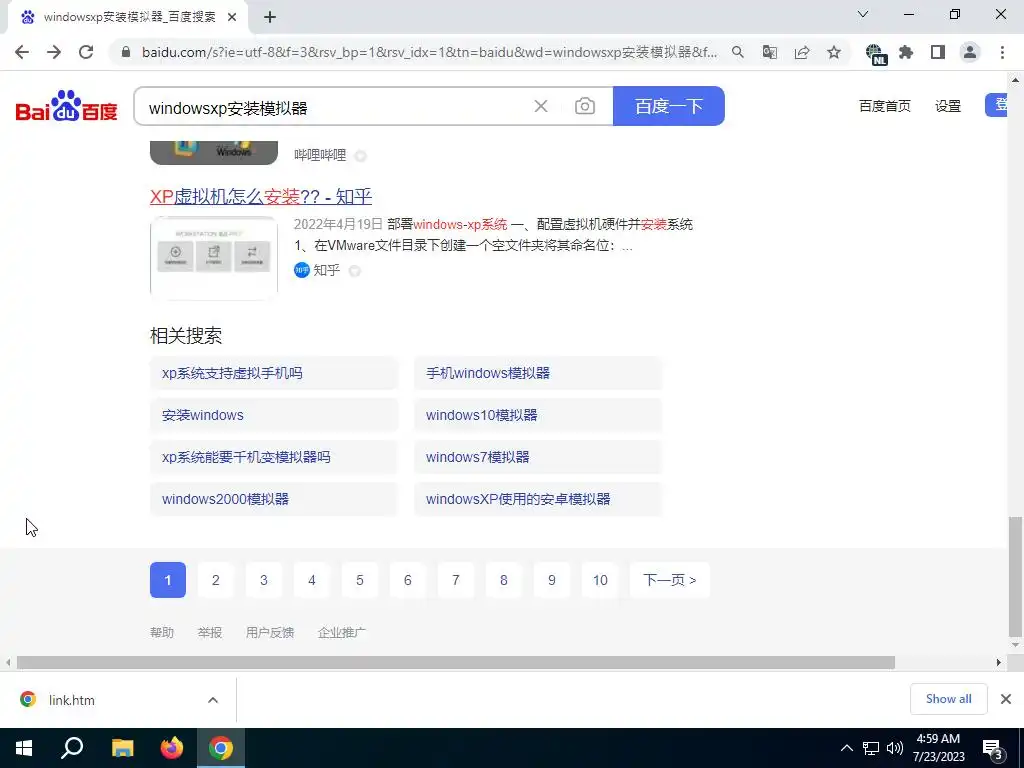This screenshot has height=768, width=1024.
Task: Open the NL globe extension icon
Action: pos(875,53)
